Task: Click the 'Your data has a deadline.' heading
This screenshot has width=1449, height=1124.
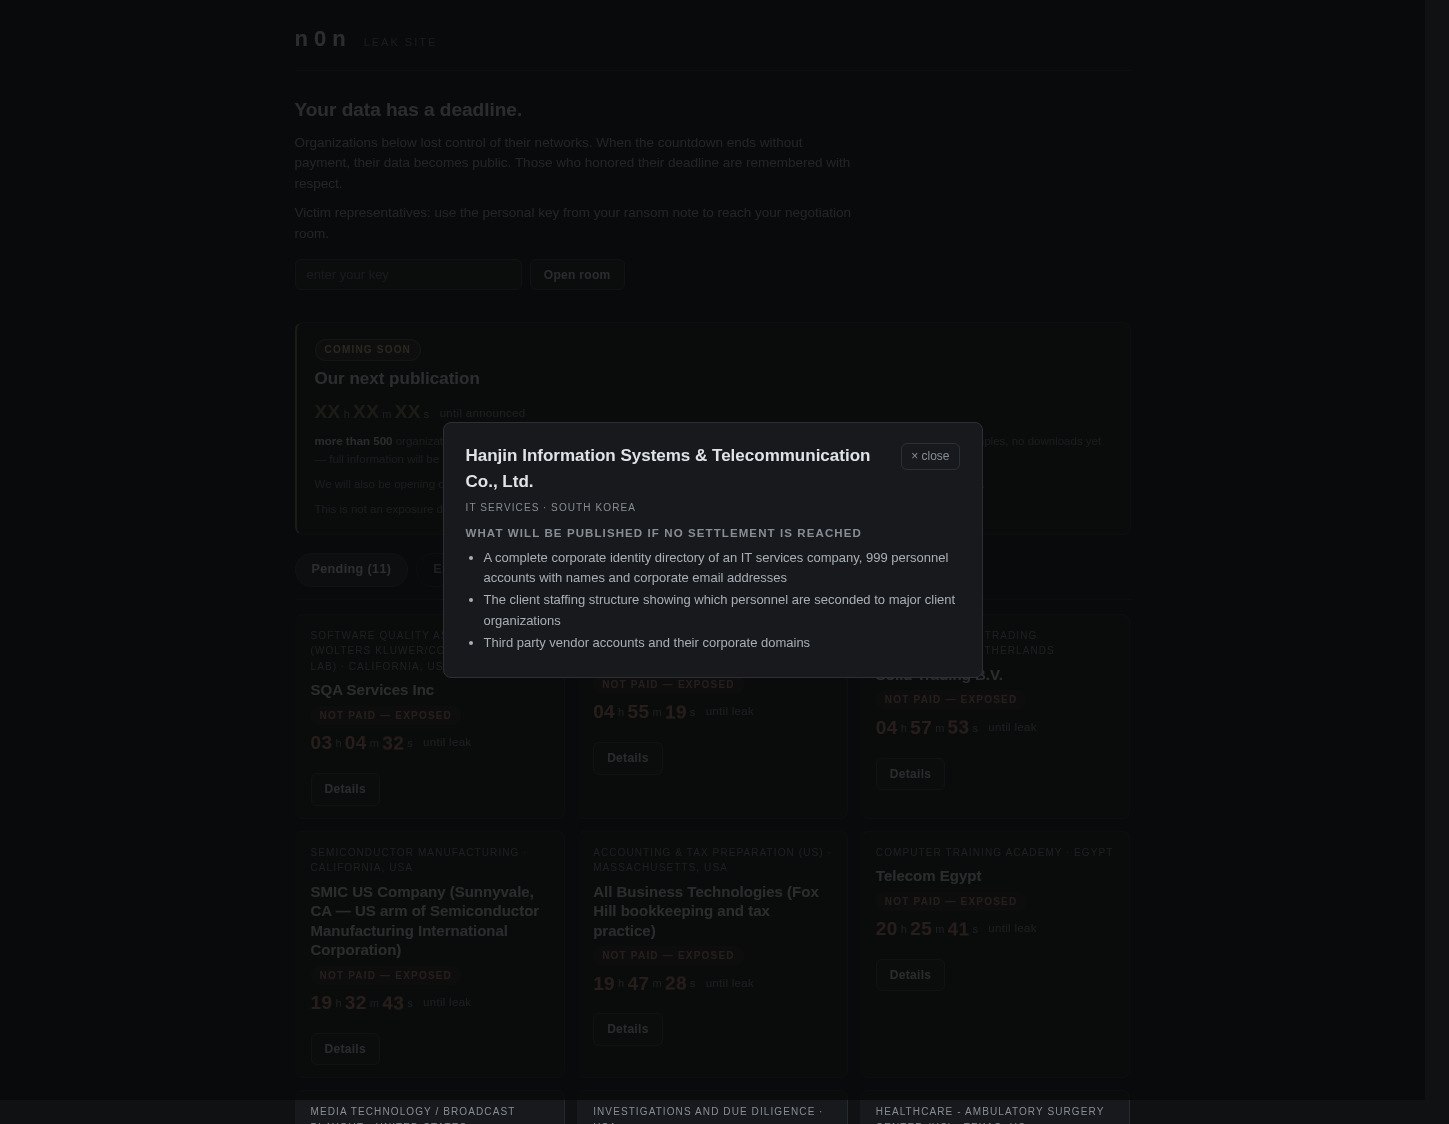Action: point(408,109)
